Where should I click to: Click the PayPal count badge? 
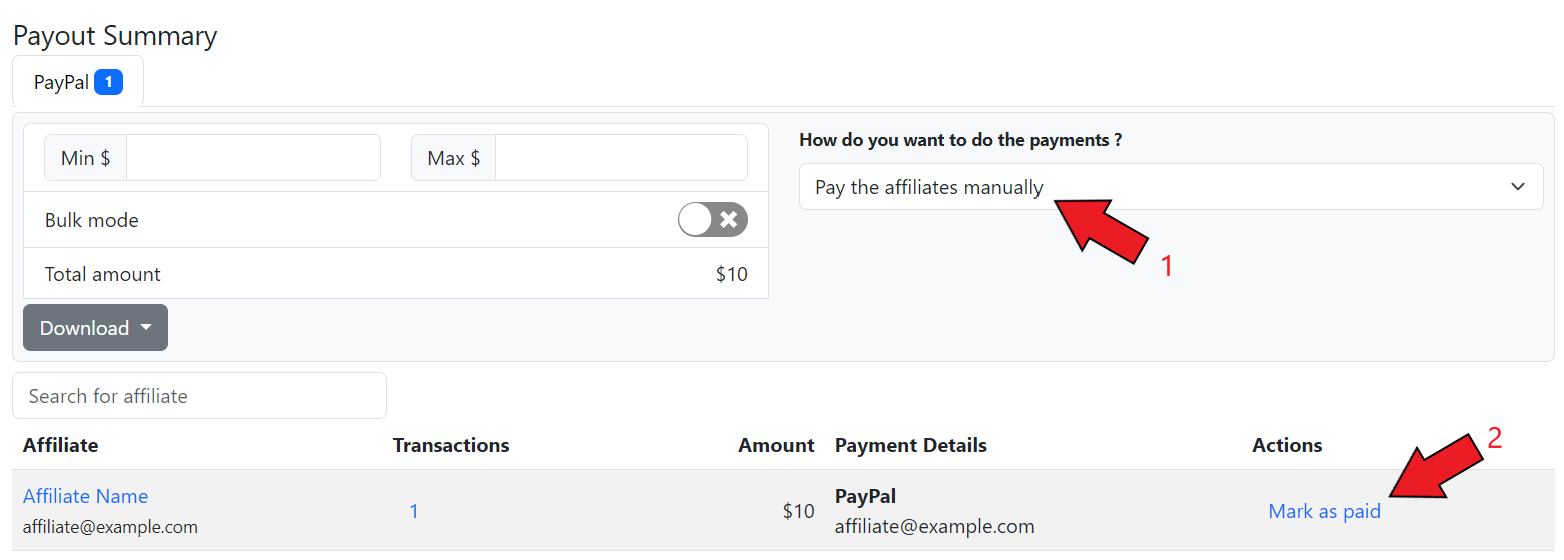click(108, 82)
